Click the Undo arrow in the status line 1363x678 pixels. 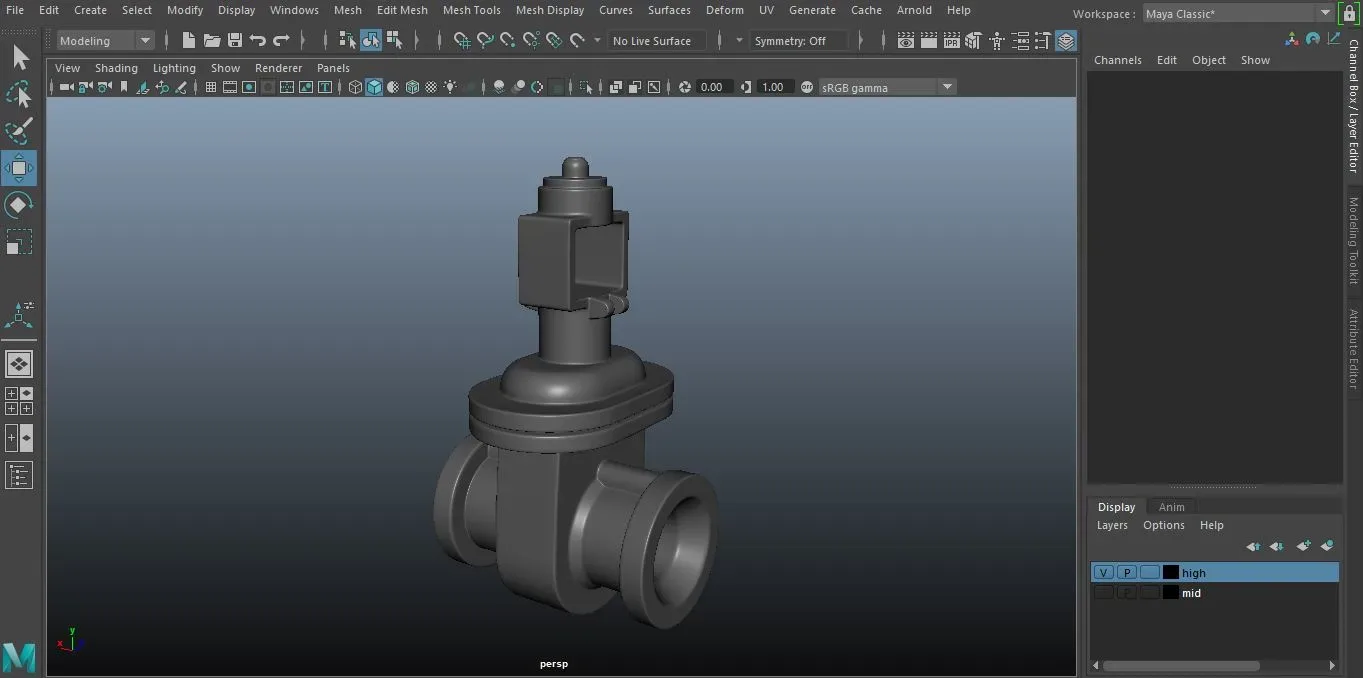coord(257,41)
